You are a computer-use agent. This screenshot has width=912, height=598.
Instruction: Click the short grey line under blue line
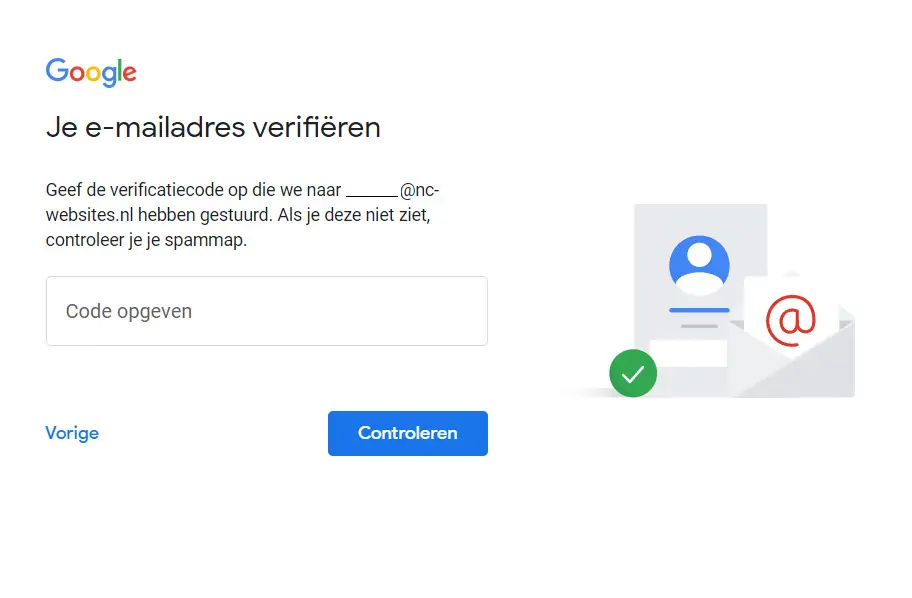699,326
